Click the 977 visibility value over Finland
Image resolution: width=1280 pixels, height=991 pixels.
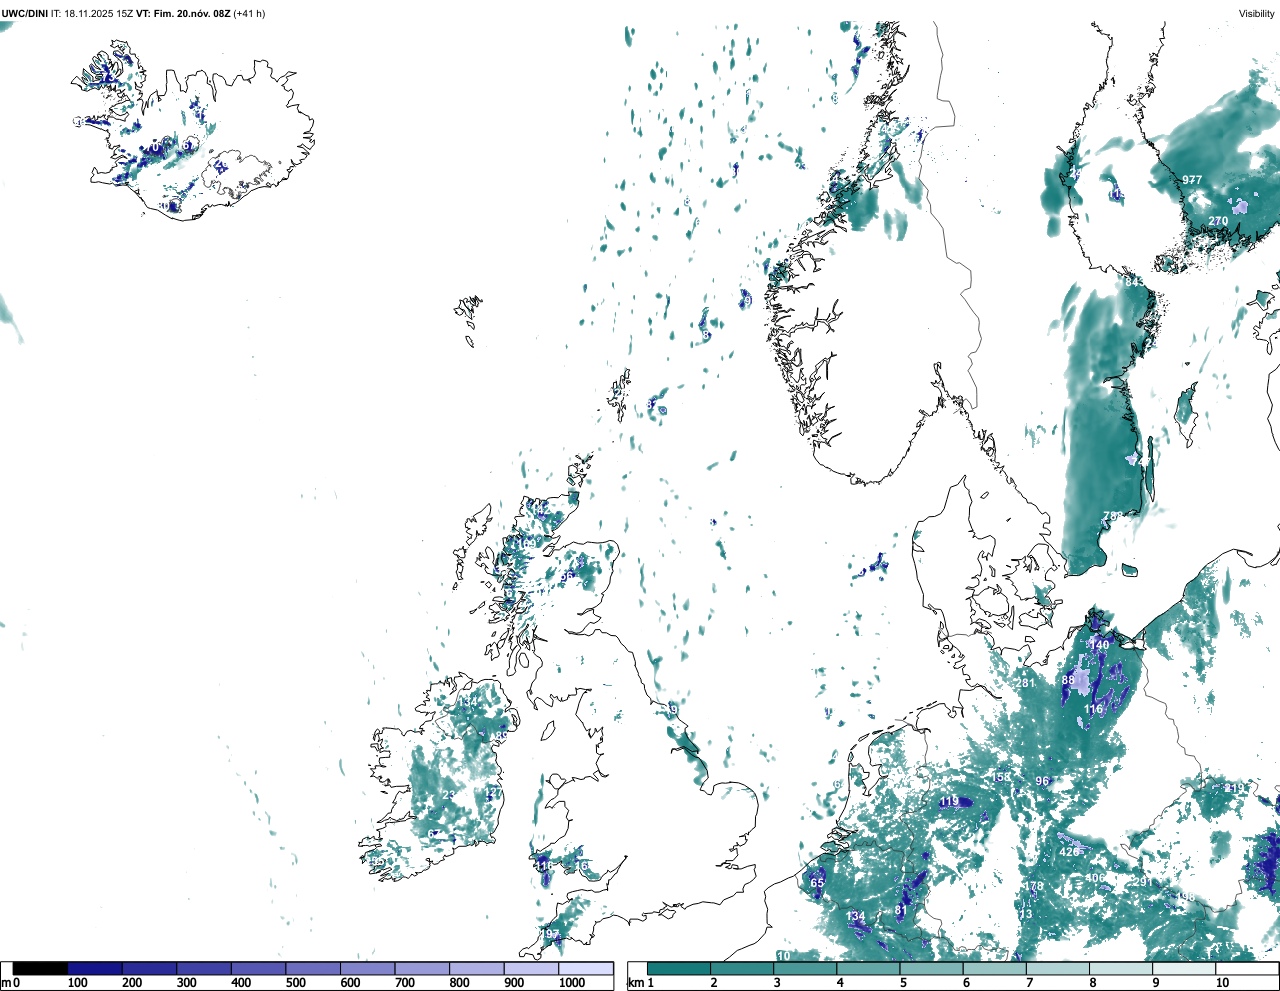[x=1192, y=180]
